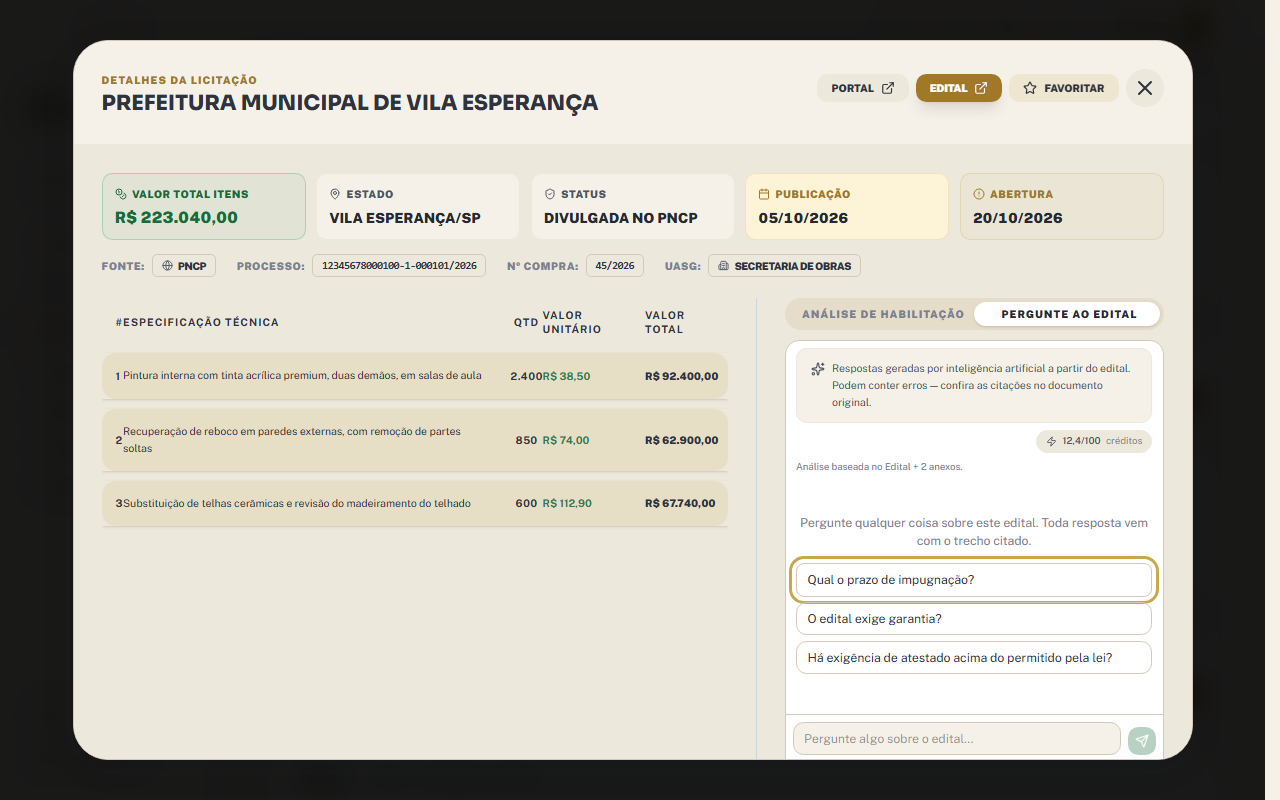Click the total value R$ 92.400,00
1280x800 pixels.
pyautogui.click(x=682, y=376)
